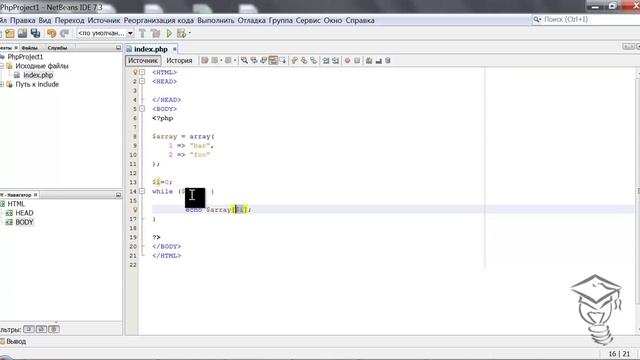Click the cursor position 16 | 21 status
Image resolution: width=640 pixels, height=360 pixels.
click(619, 354)
